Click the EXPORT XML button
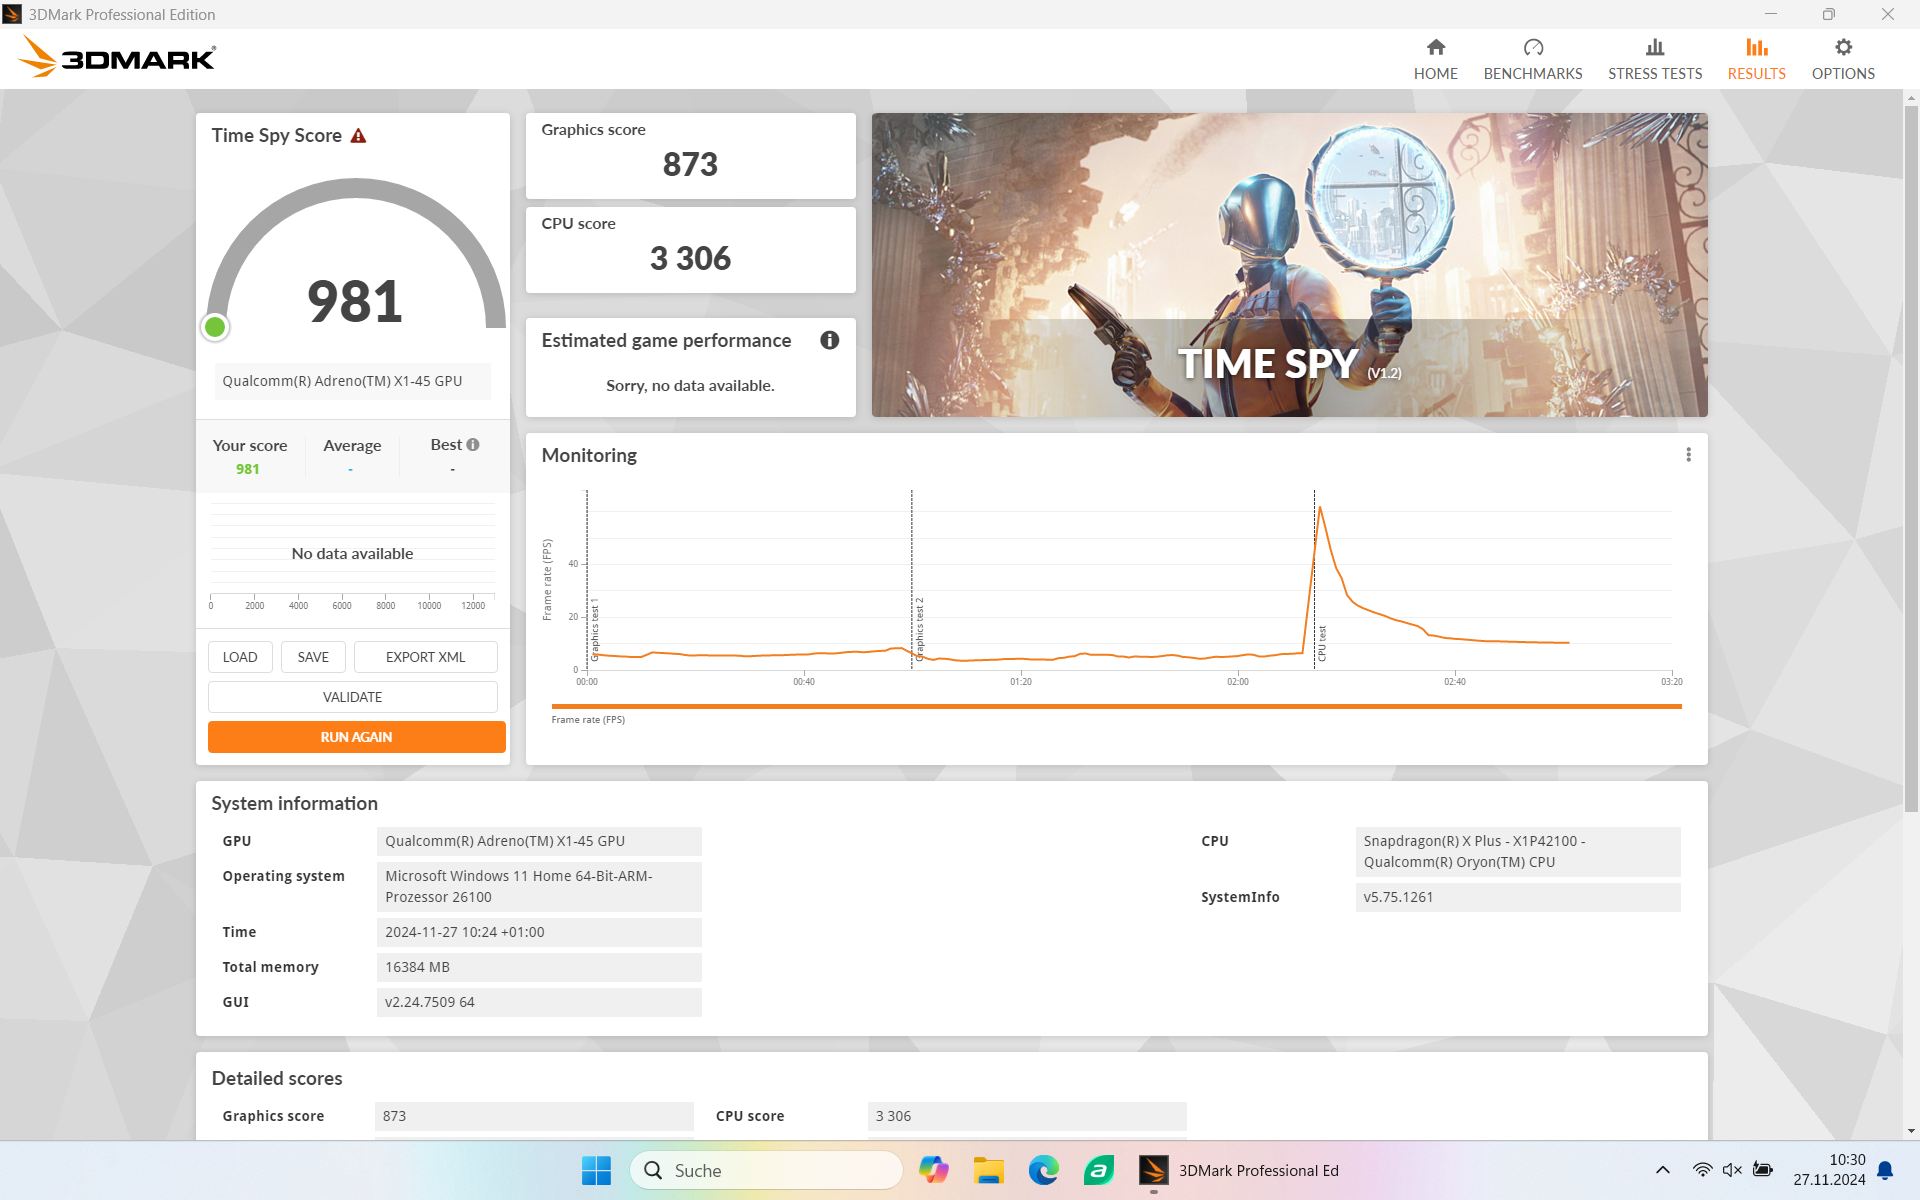This screenshot has height=1200, width=1920. click(425, 657)
